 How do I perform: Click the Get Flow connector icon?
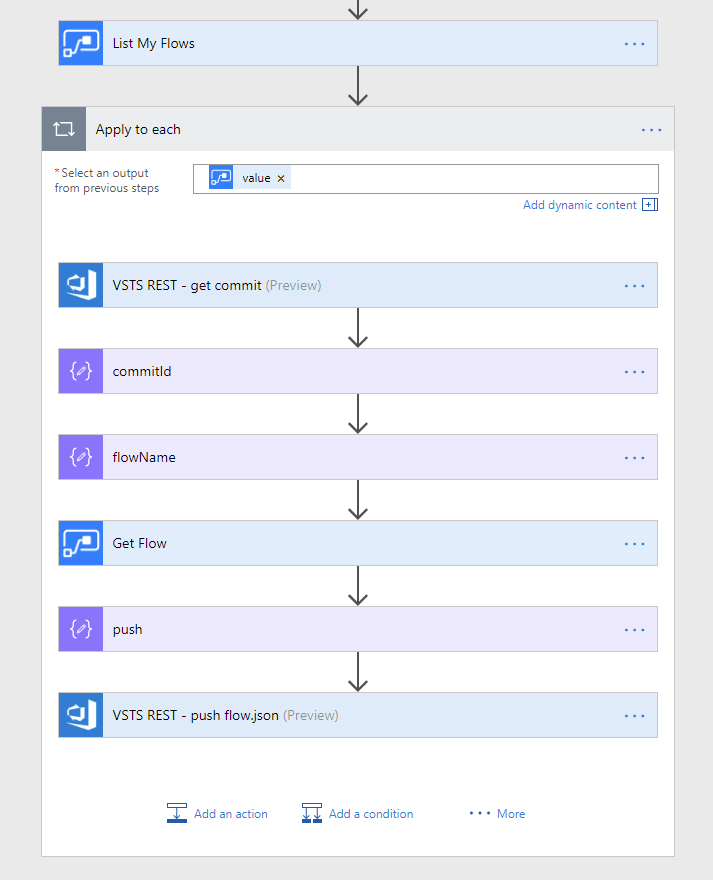click(80, 544)
